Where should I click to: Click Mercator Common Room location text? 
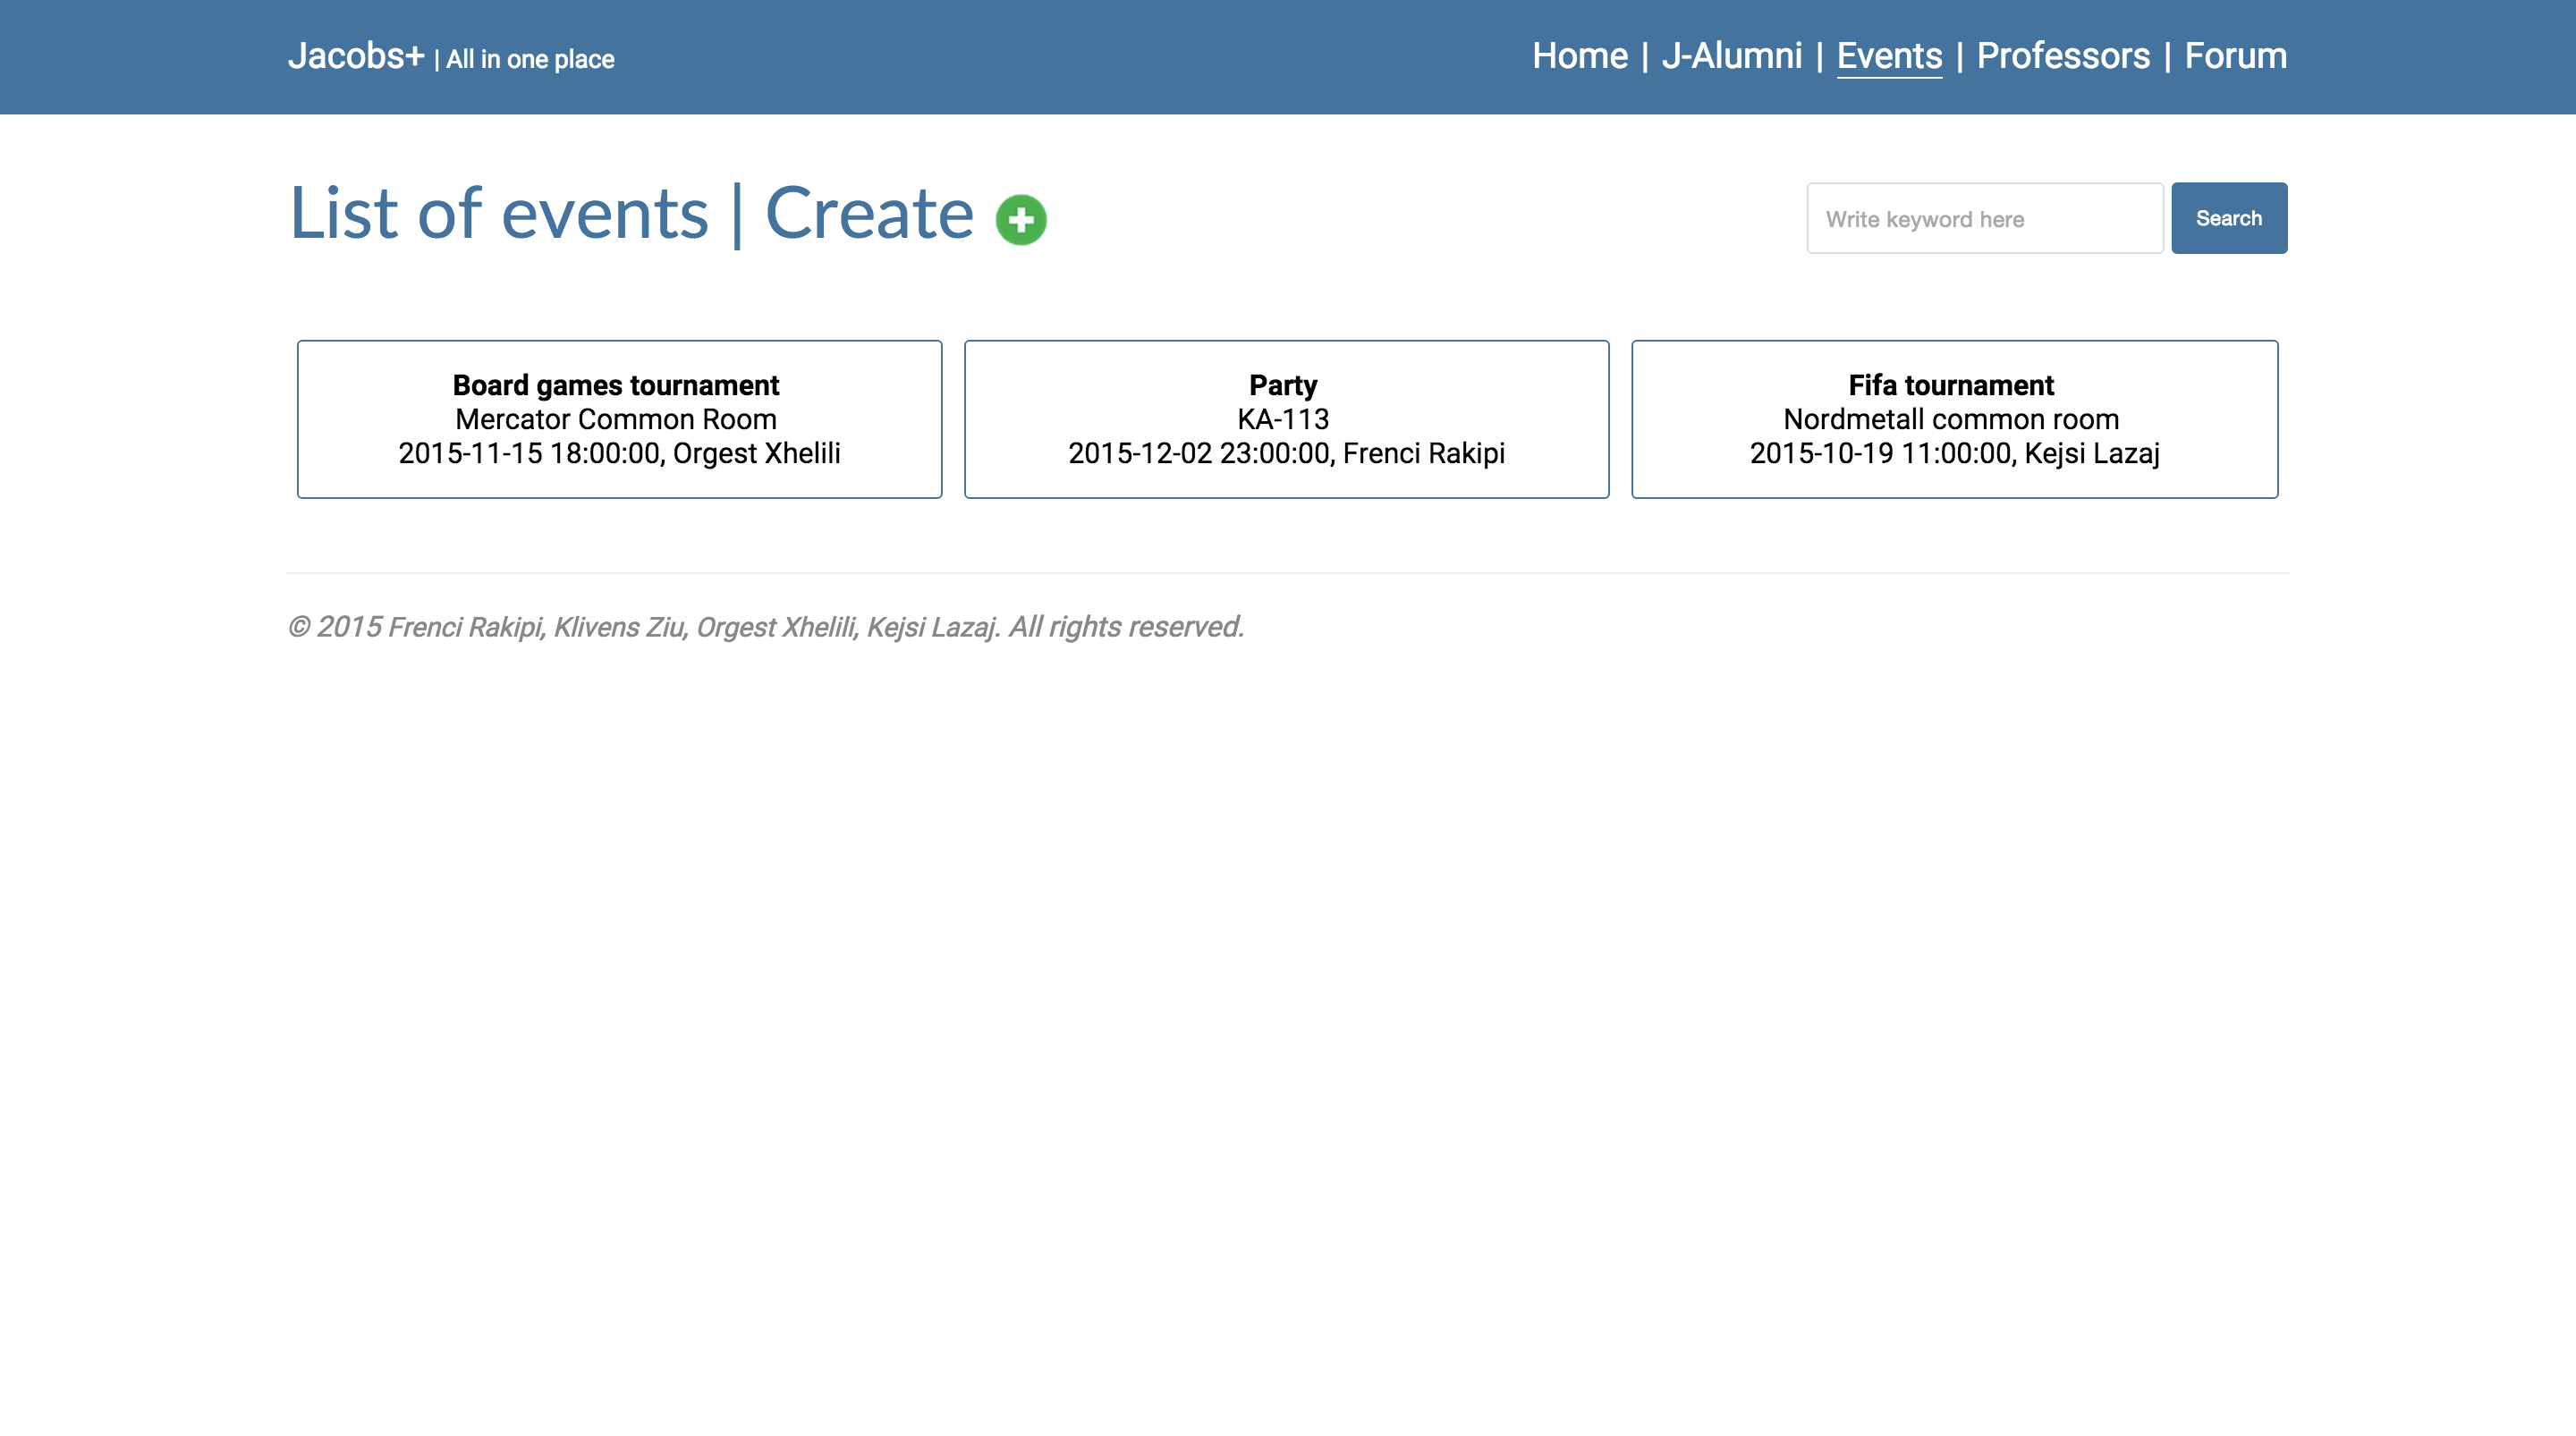click(x=616, y=419)
